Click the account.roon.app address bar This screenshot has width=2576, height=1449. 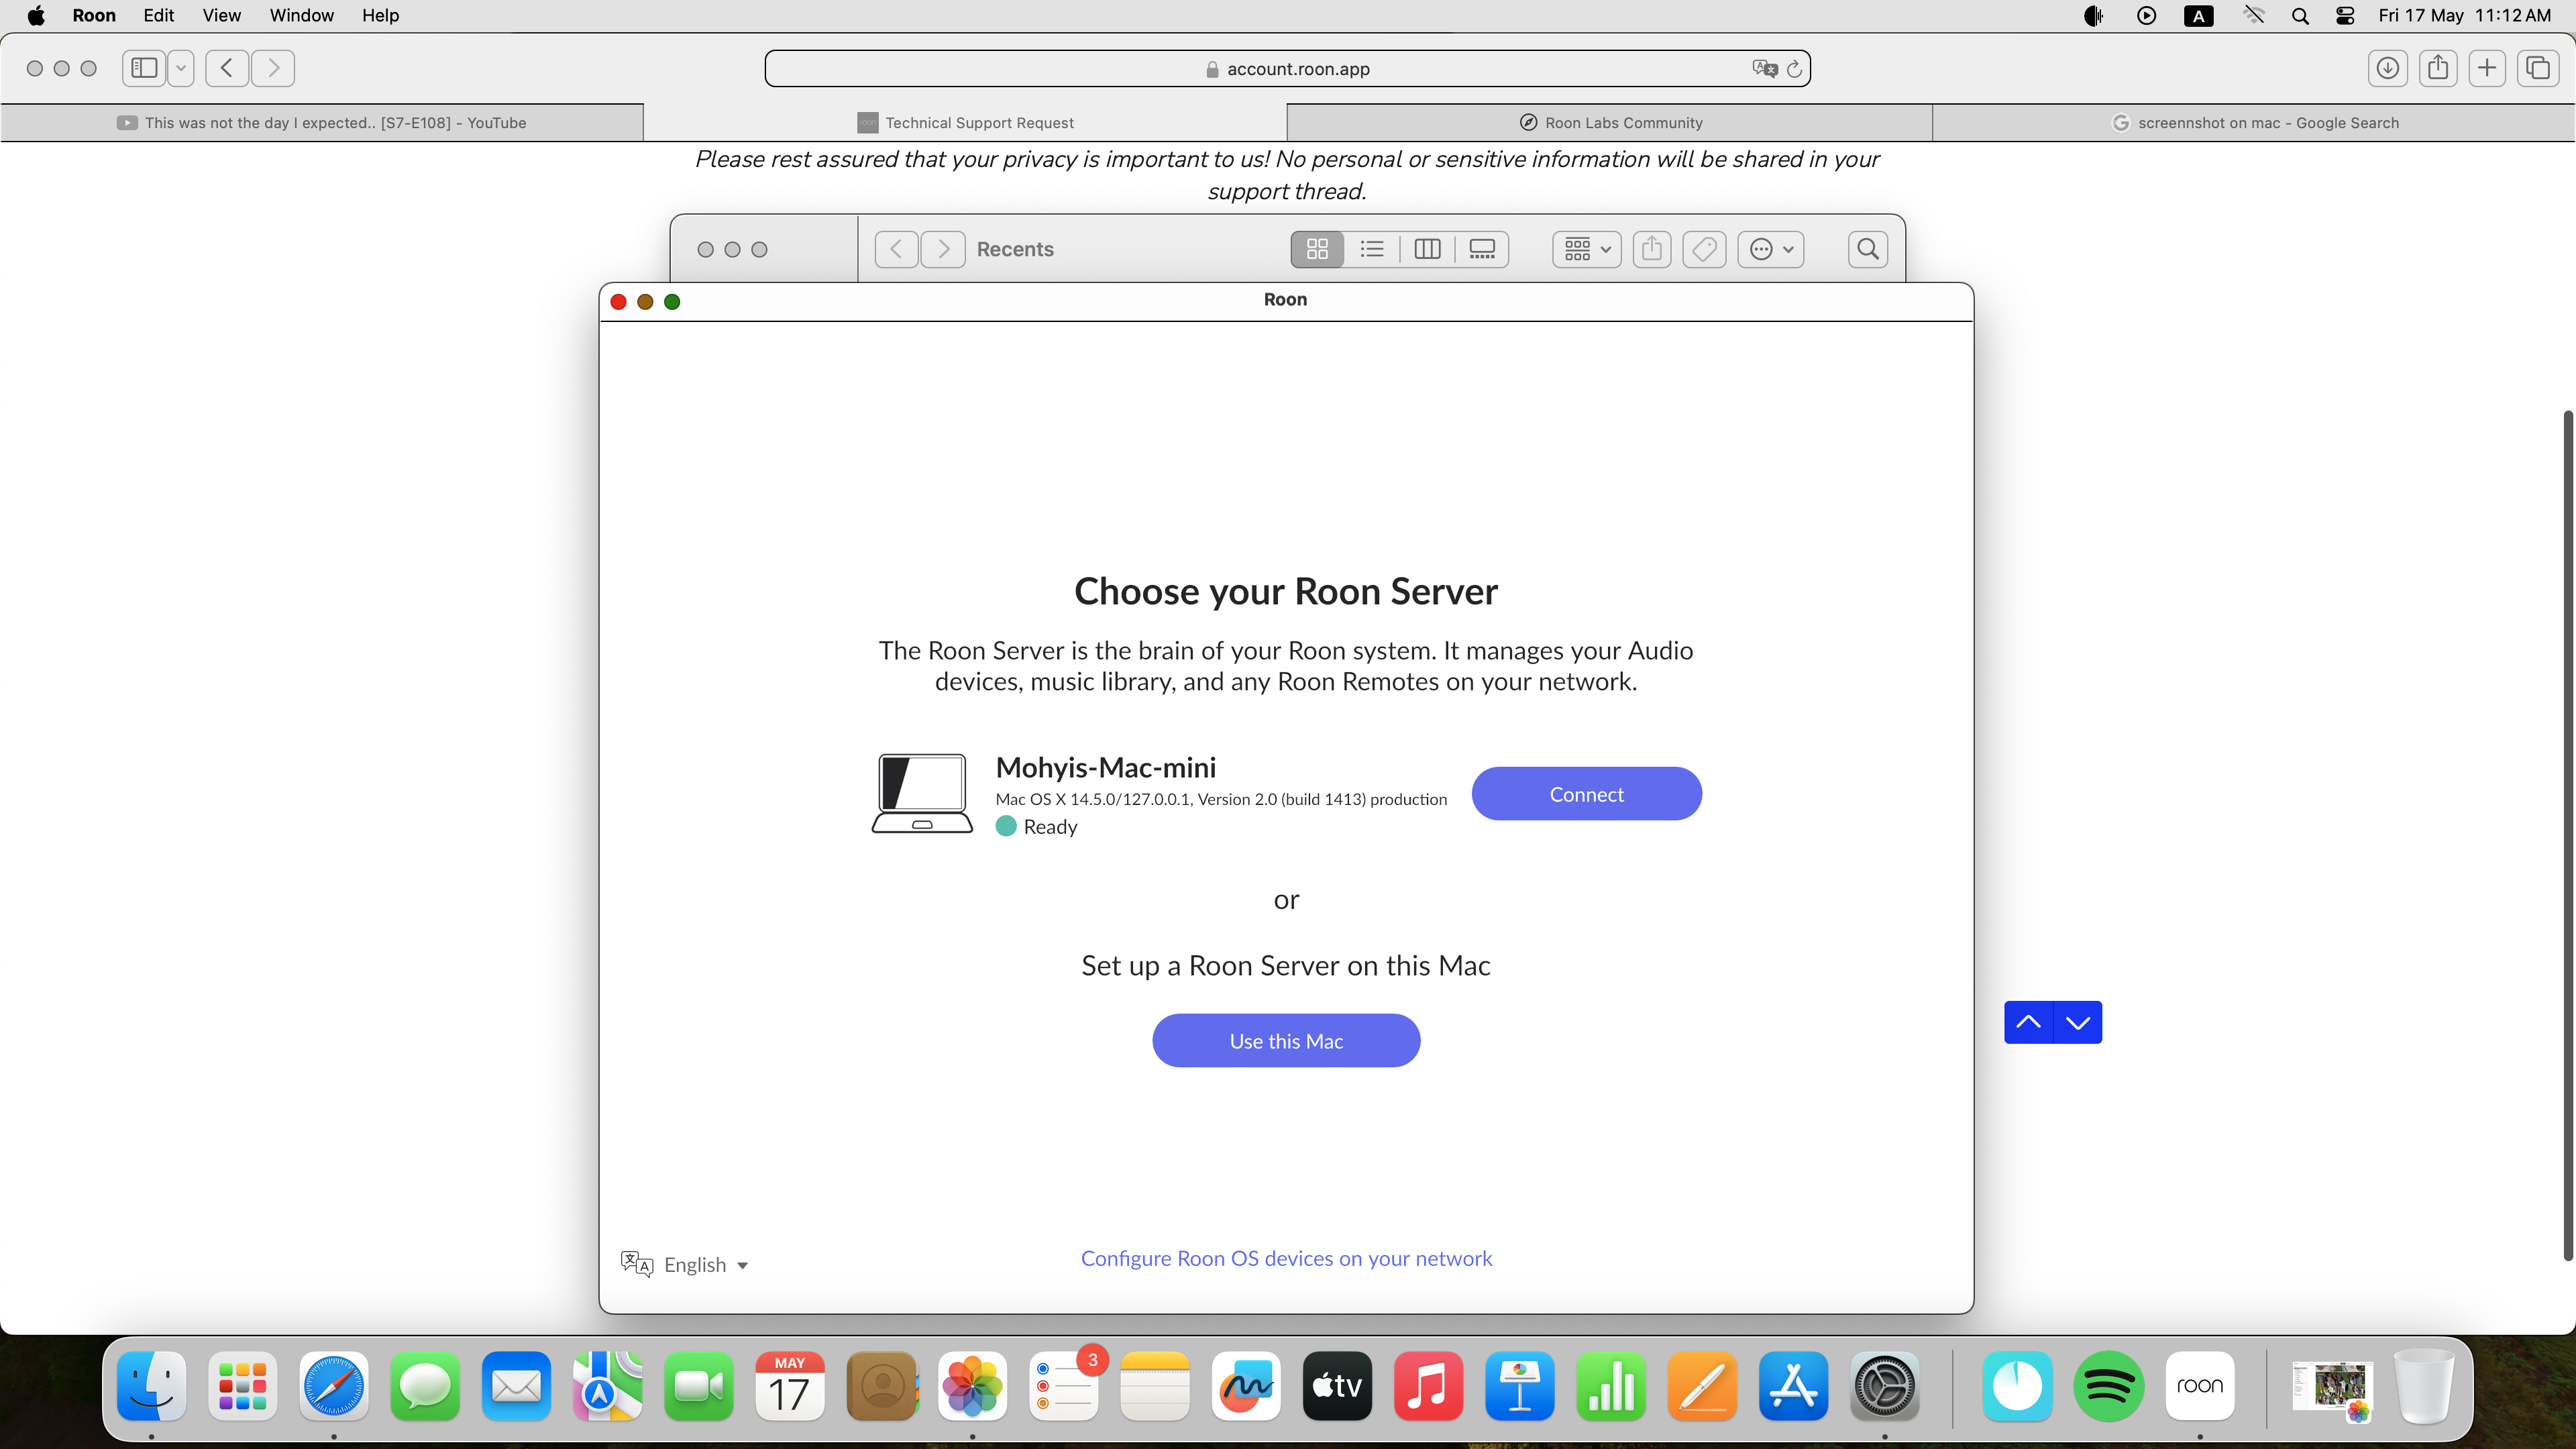[x=1287, y=69]
